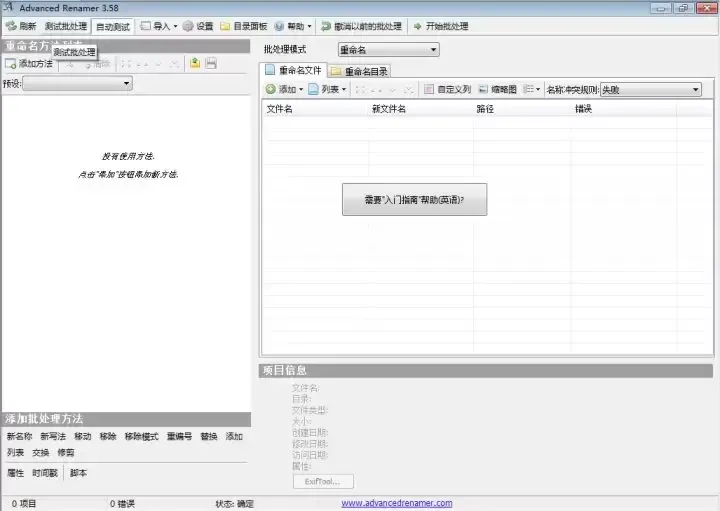Add the 属性 method
720x511 pixels.
[x=15, y=473]
